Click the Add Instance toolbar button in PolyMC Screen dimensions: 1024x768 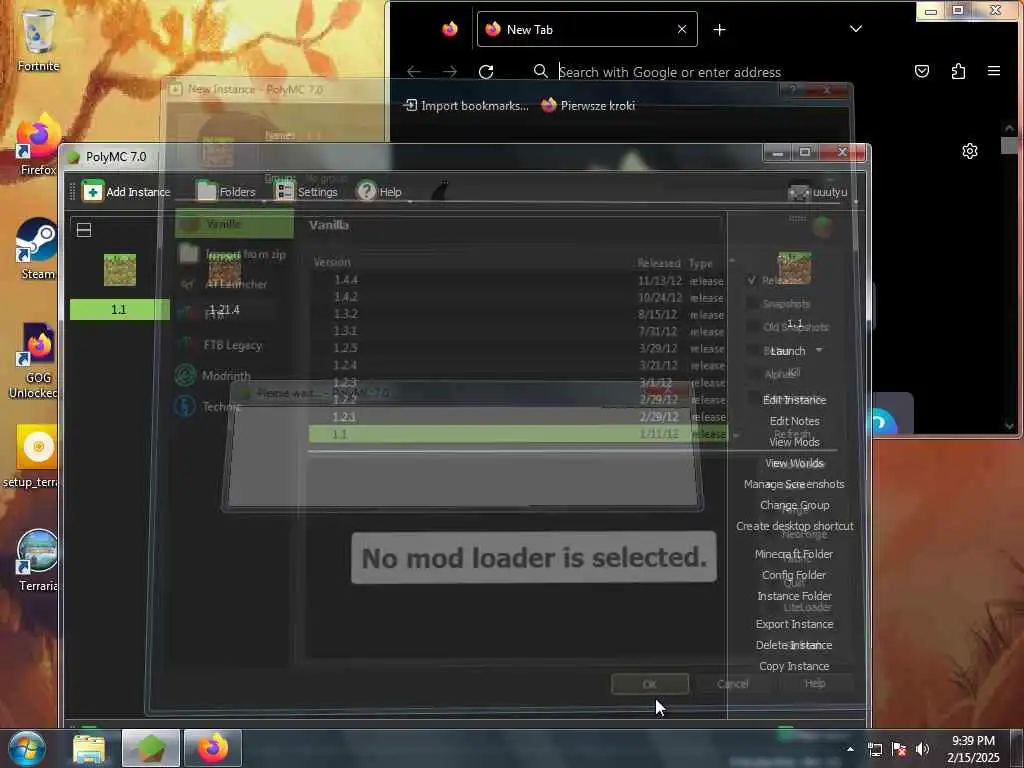[x=126, y=191]
